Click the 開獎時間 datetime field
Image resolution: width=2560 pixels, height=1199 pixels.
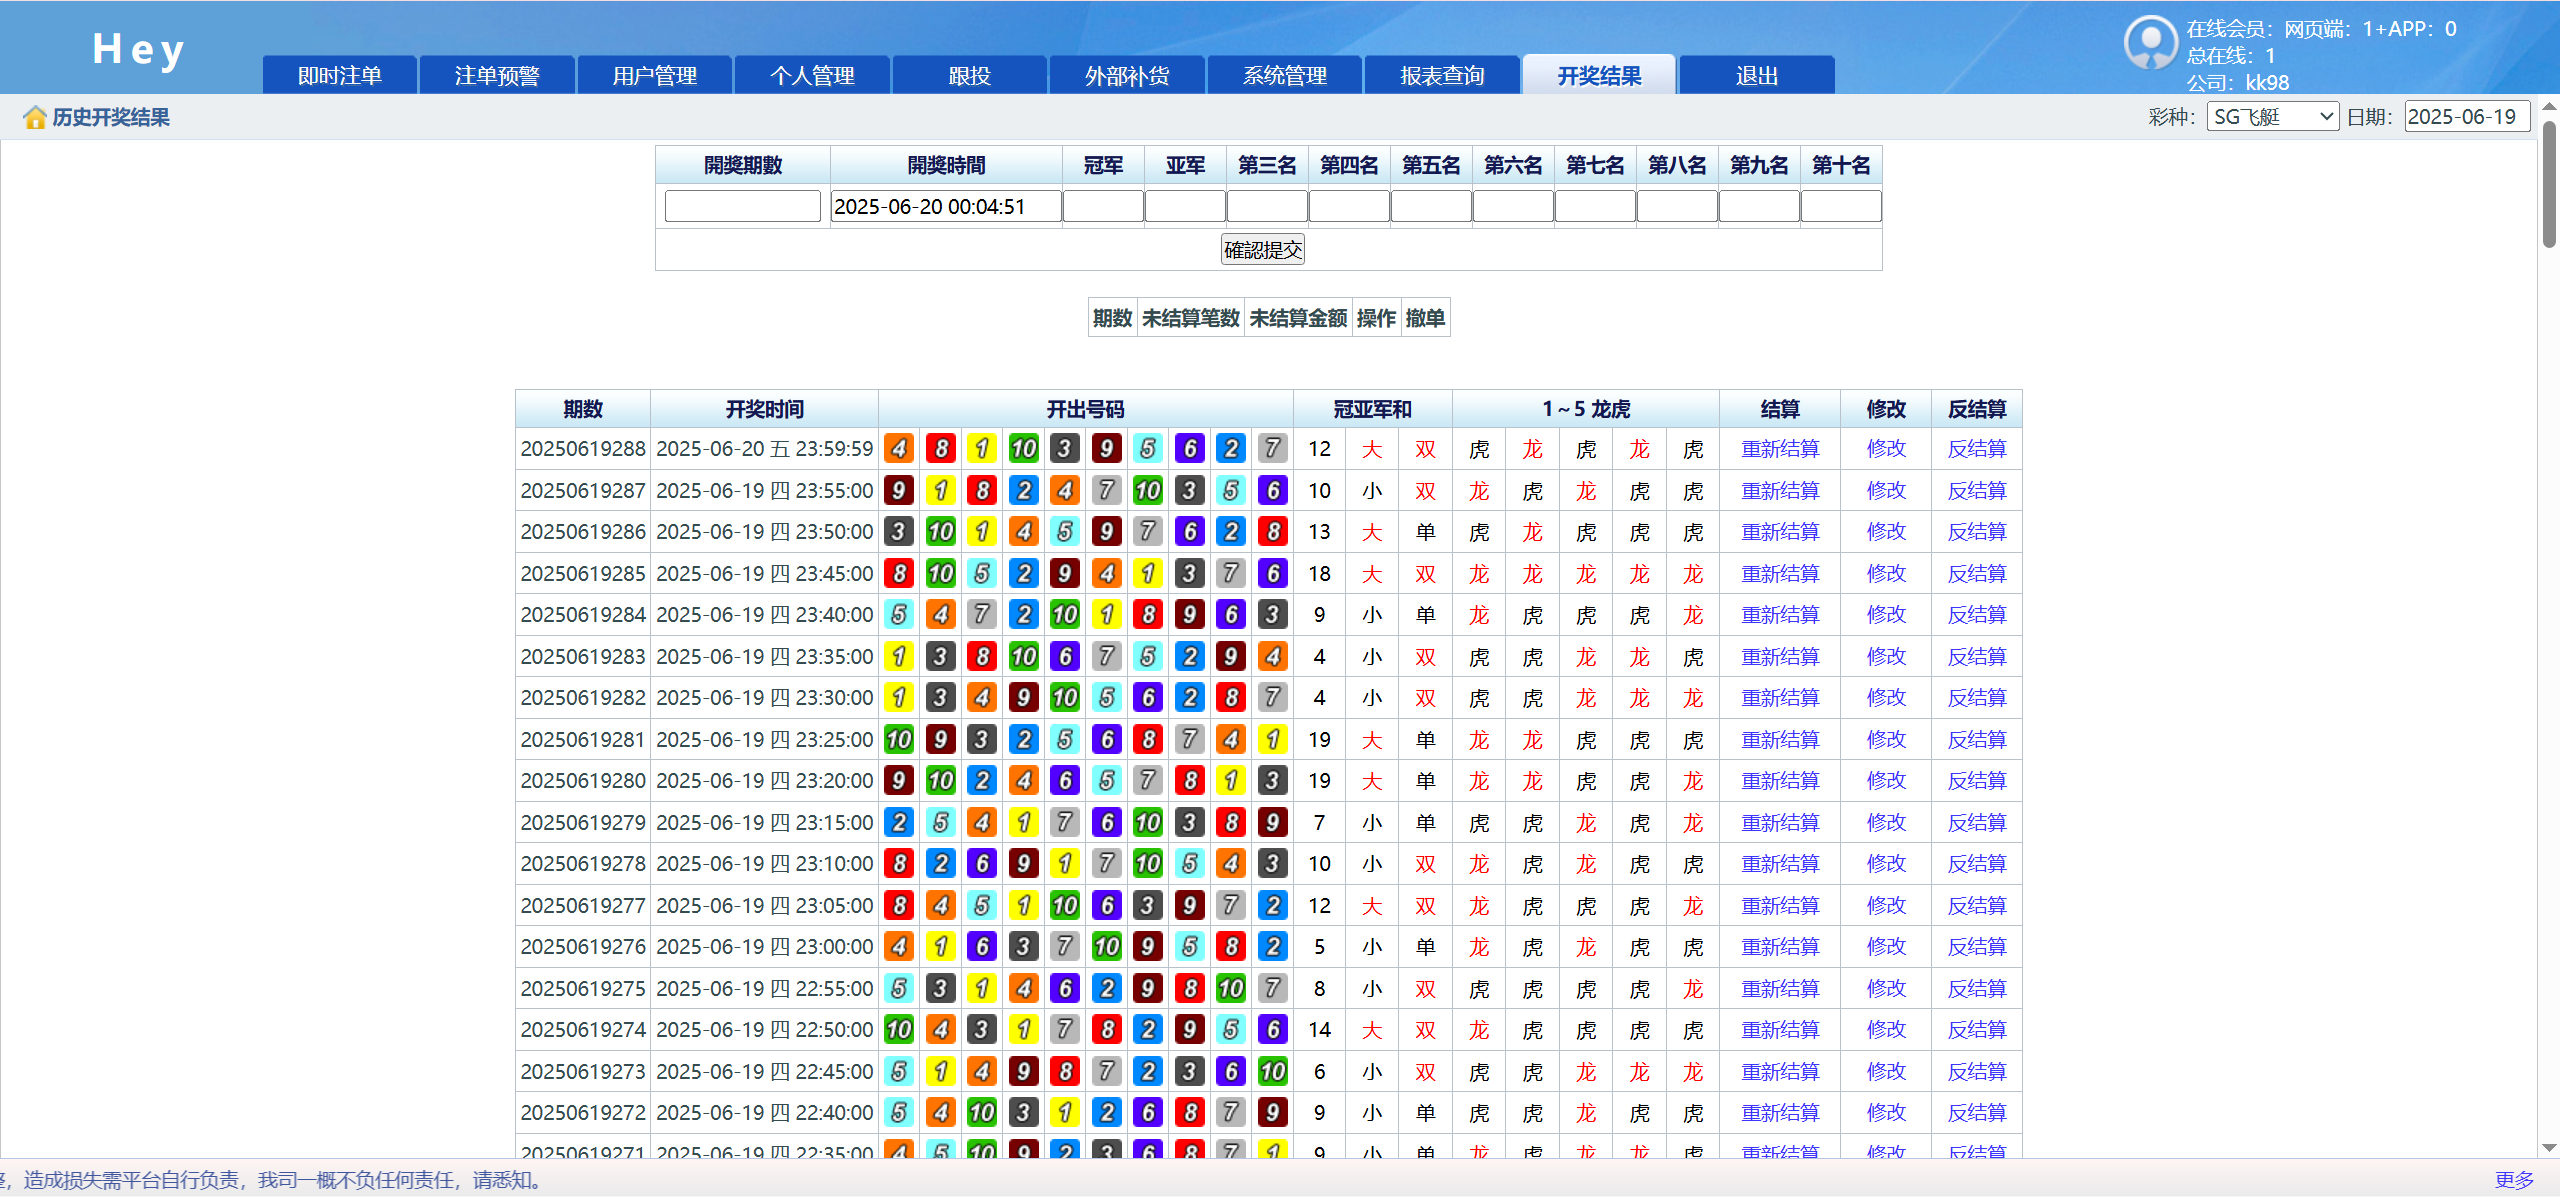pos(945,207)
